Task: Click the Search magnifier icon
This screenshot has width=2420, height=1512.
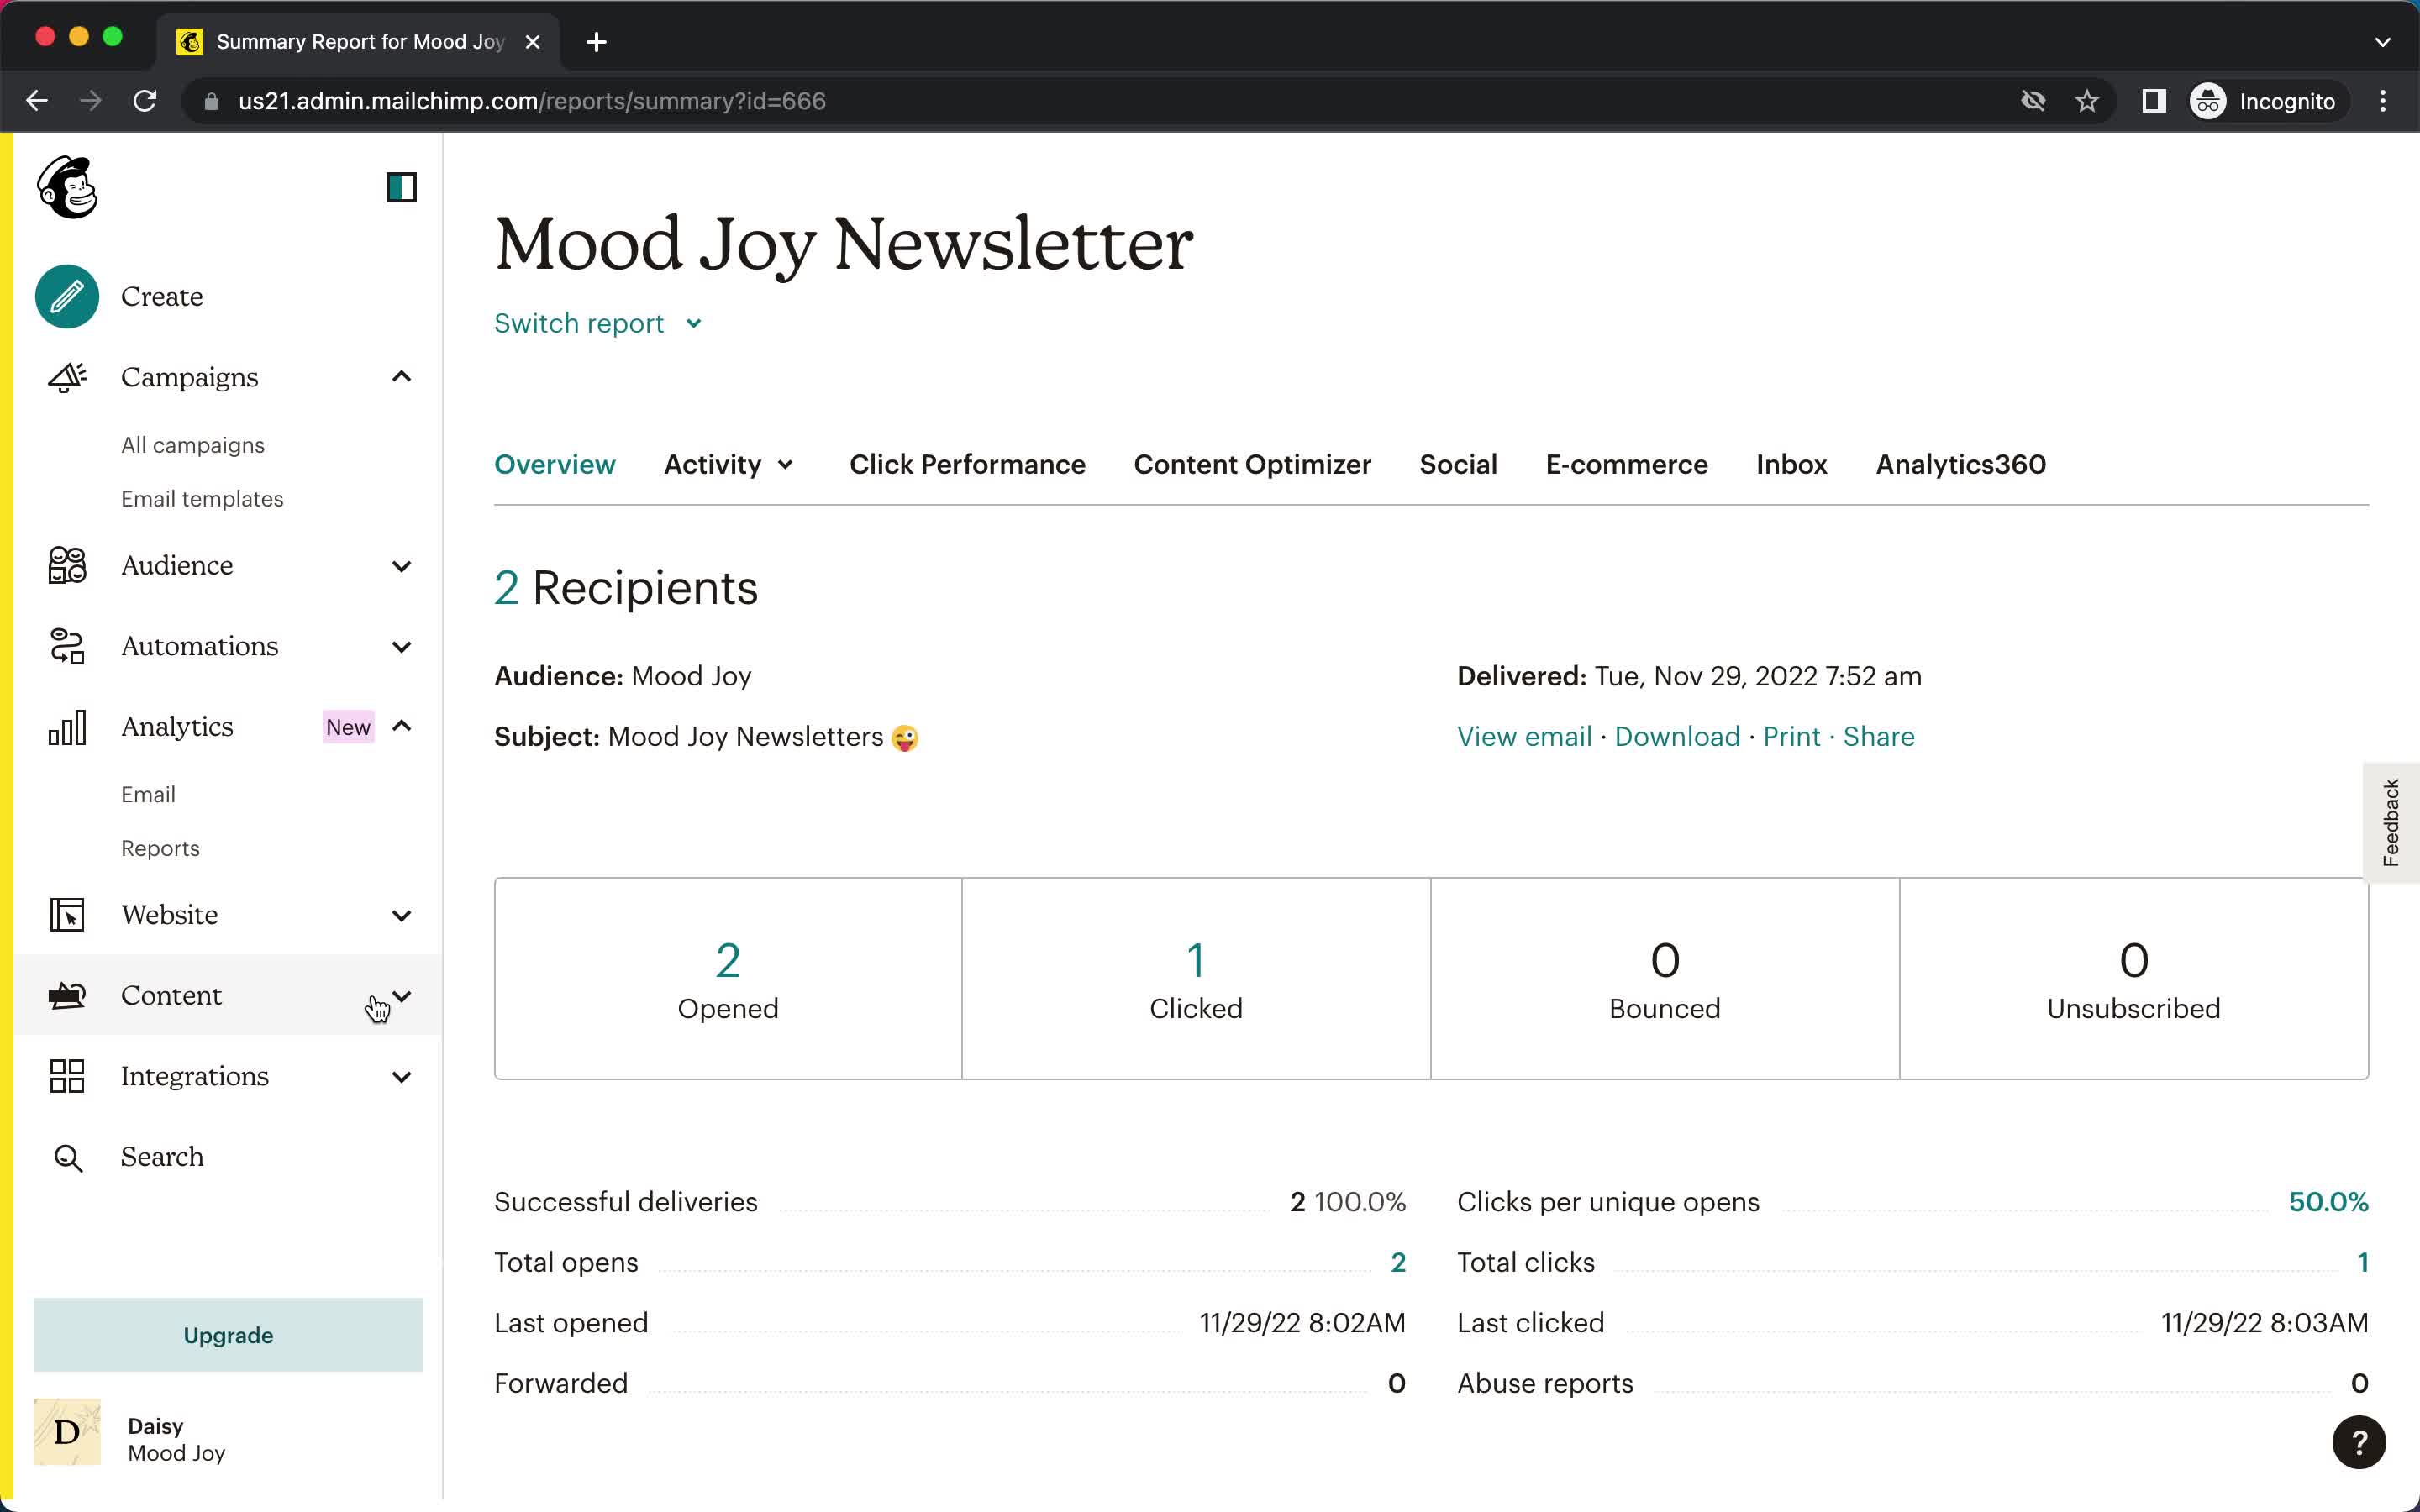Action: click(67, 1157)
